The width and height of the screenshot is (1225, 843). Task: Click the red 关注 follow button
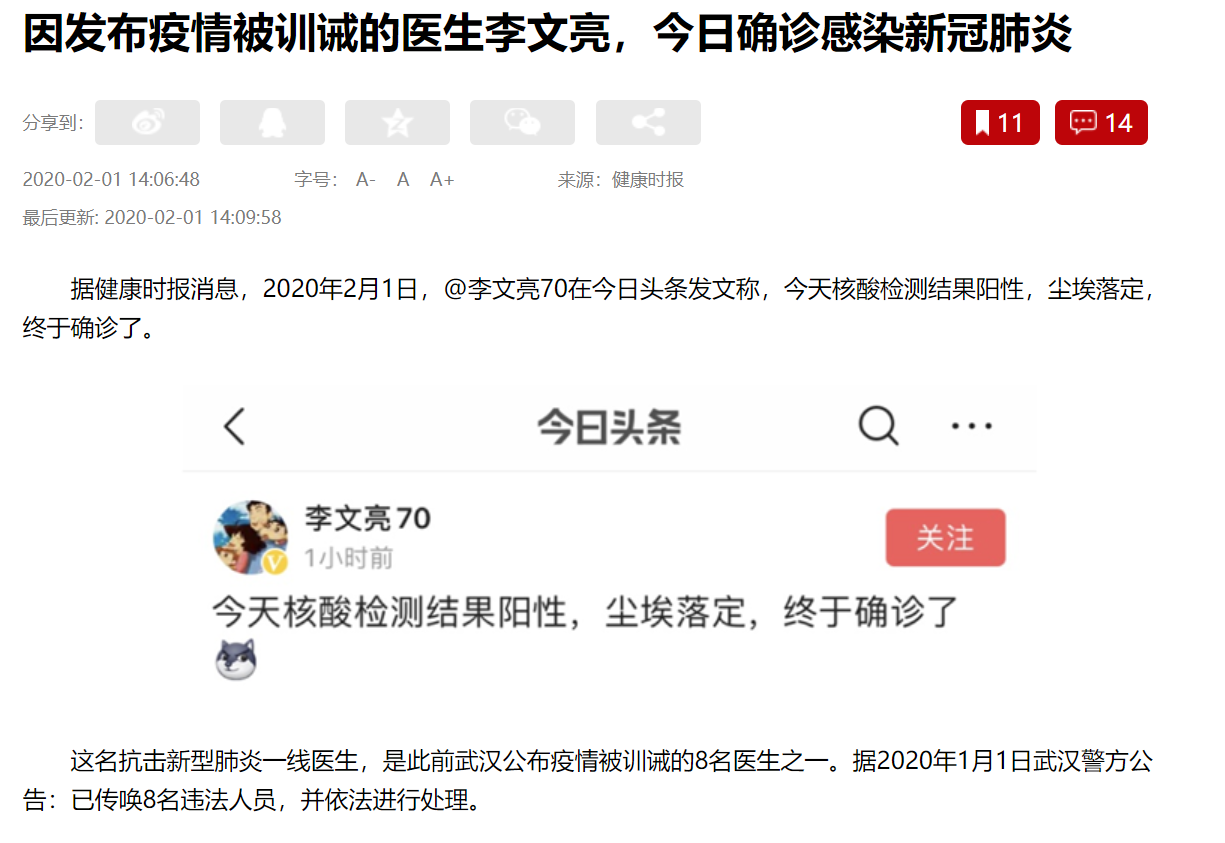point(945,538)
